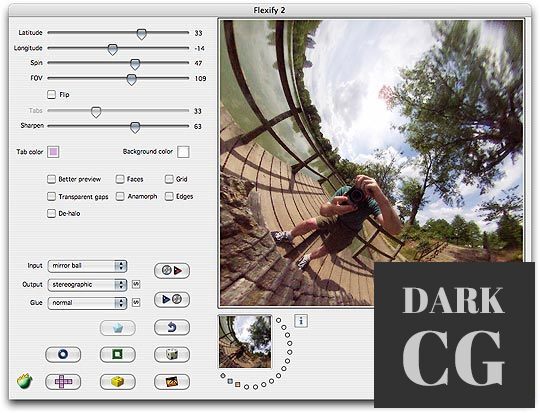This screenshot has width=540, height=413.
Task: Toggle the Grid checkbox
Action: [169, 179]
